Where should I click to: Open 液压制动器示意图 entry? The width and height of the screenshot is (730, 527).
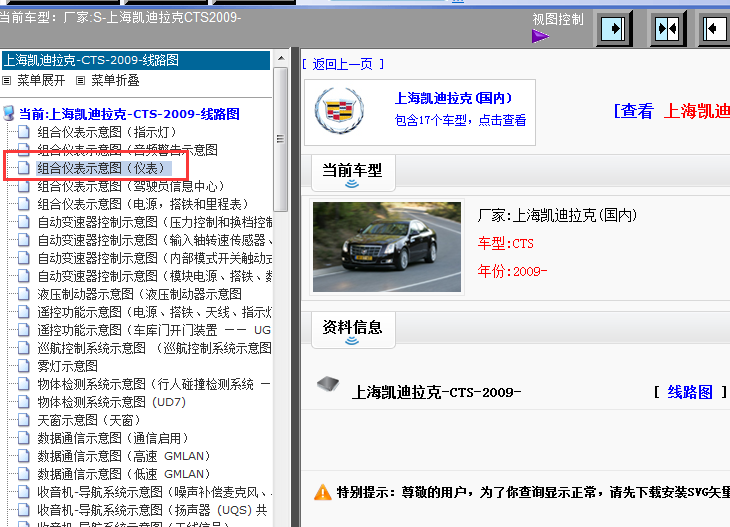[x=140, y=294]
